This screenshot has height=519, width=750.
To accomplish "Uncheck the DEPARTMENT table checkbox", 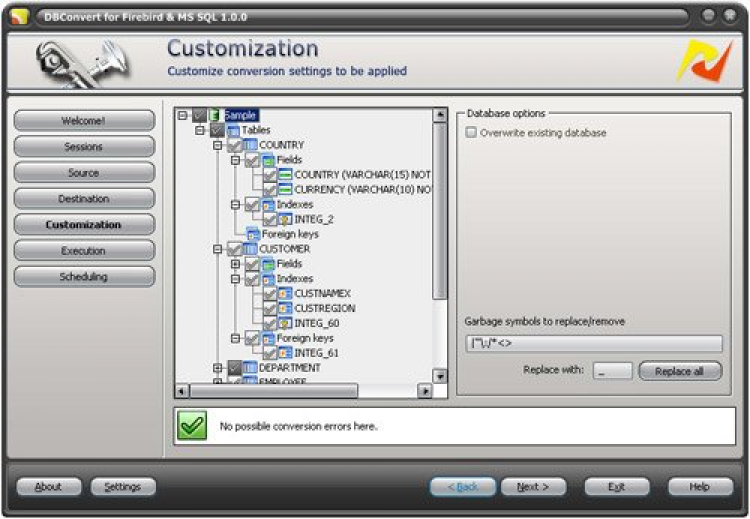I will click(234, 368).
